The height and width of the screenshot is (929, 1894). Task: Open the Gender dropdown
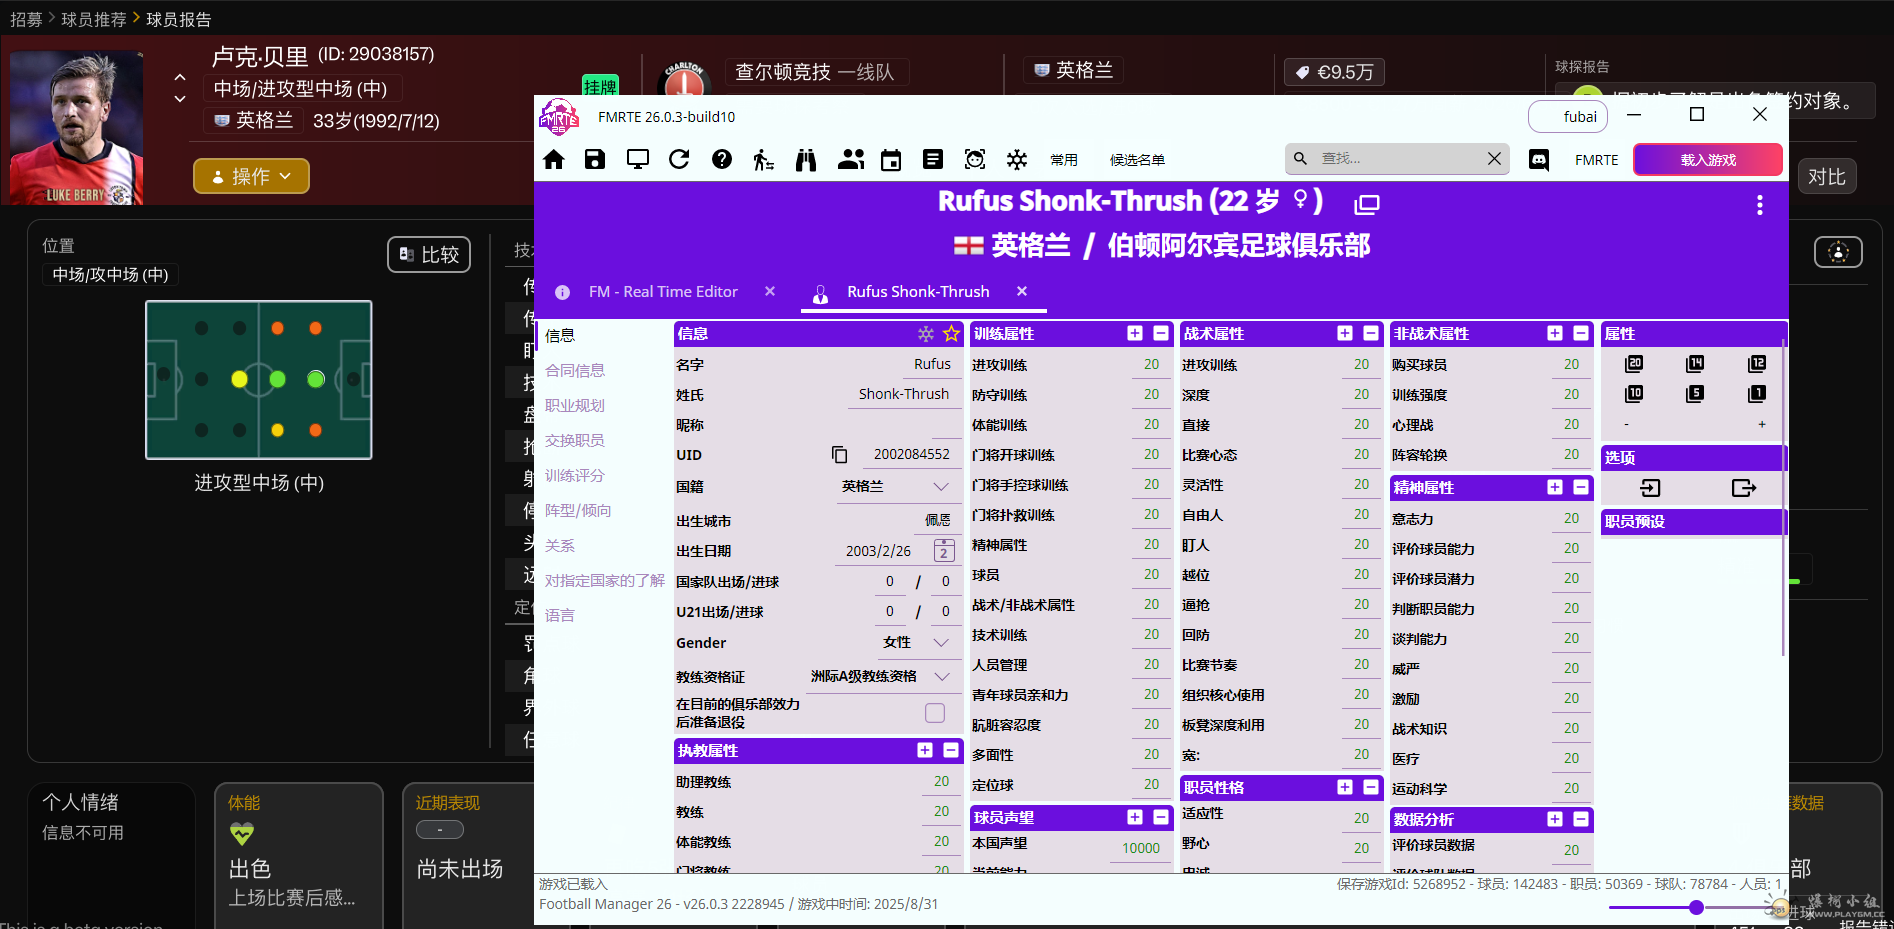coord(940,642)
